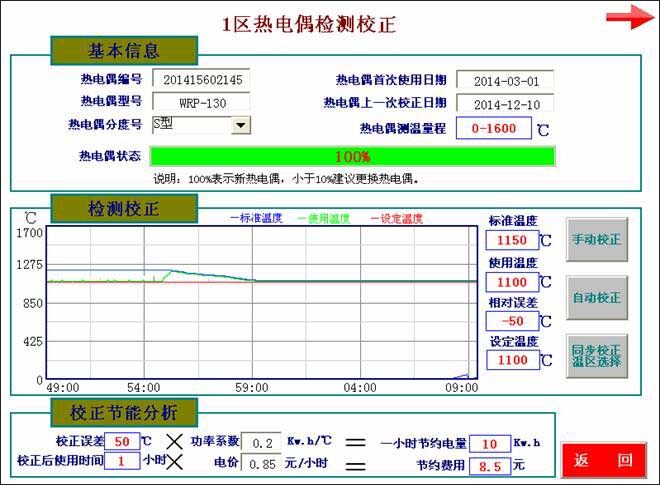The image size is (660, 485).
Task: Click the red 返回 button
Action: [603, 460]
